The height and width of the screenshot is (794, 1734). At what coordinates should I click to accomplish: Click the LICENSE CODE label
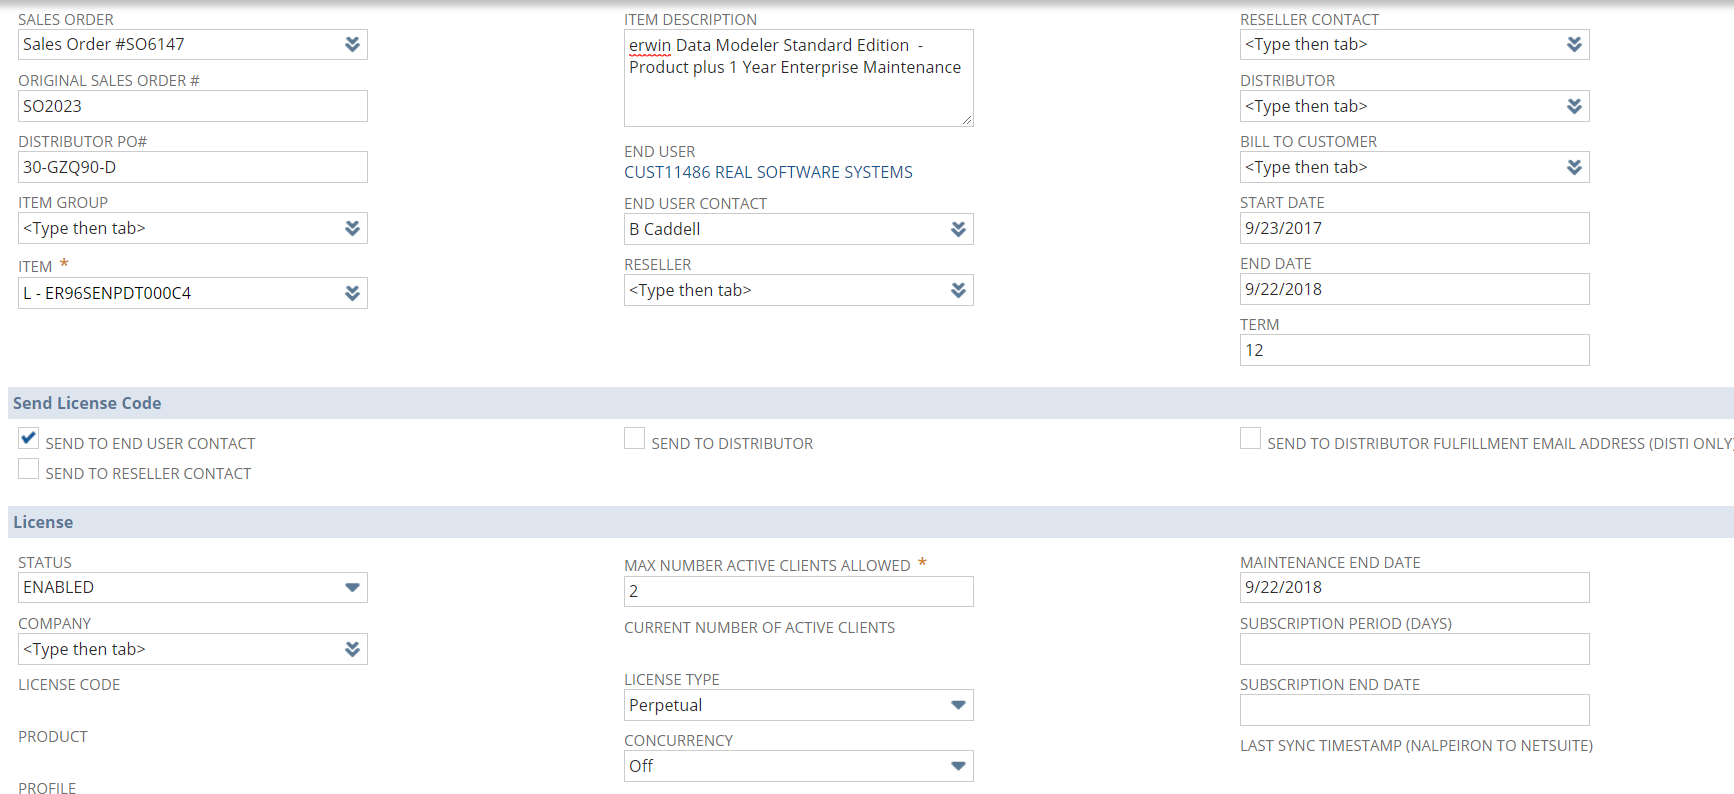point(69,685)
